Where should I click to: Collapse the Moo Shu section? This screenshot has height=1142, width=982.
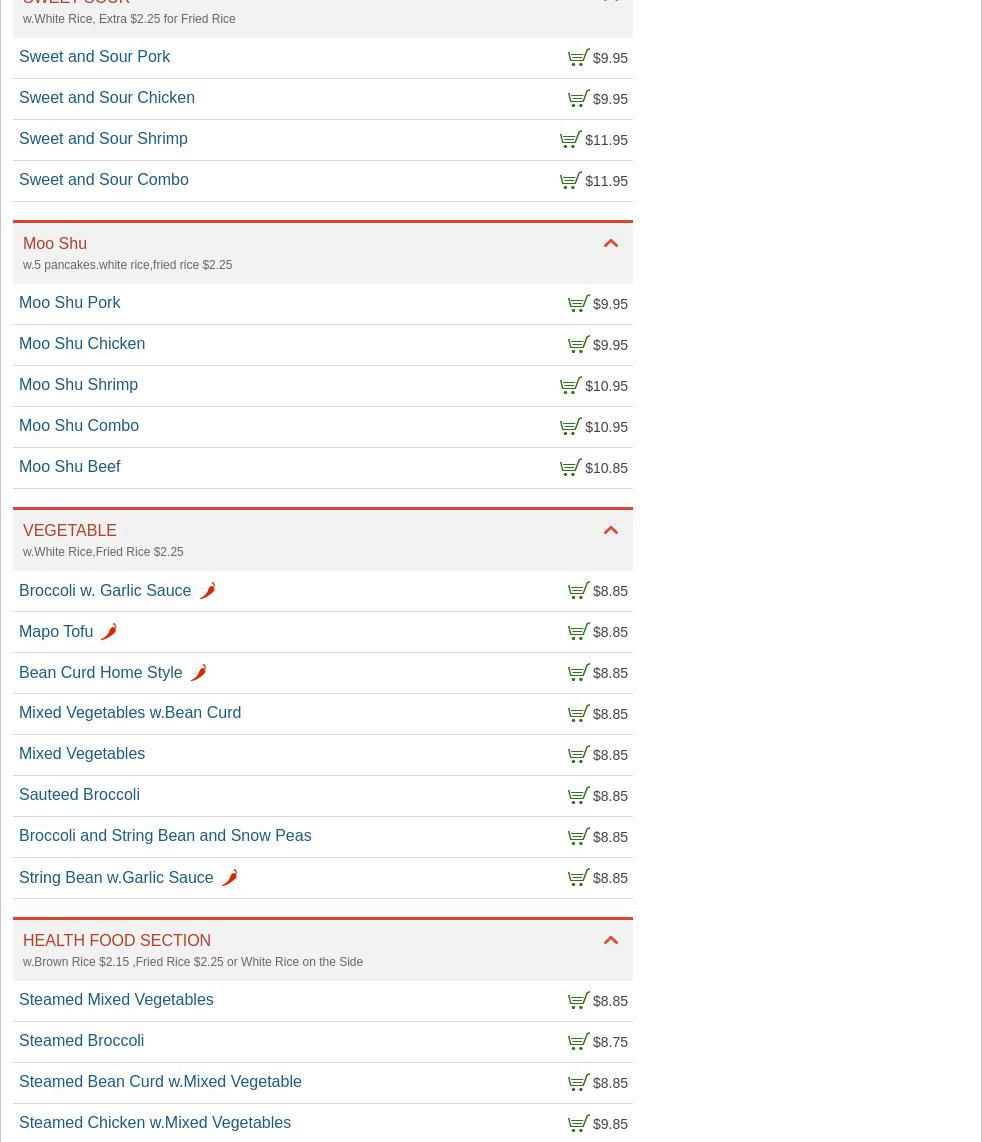pos(611,244)
